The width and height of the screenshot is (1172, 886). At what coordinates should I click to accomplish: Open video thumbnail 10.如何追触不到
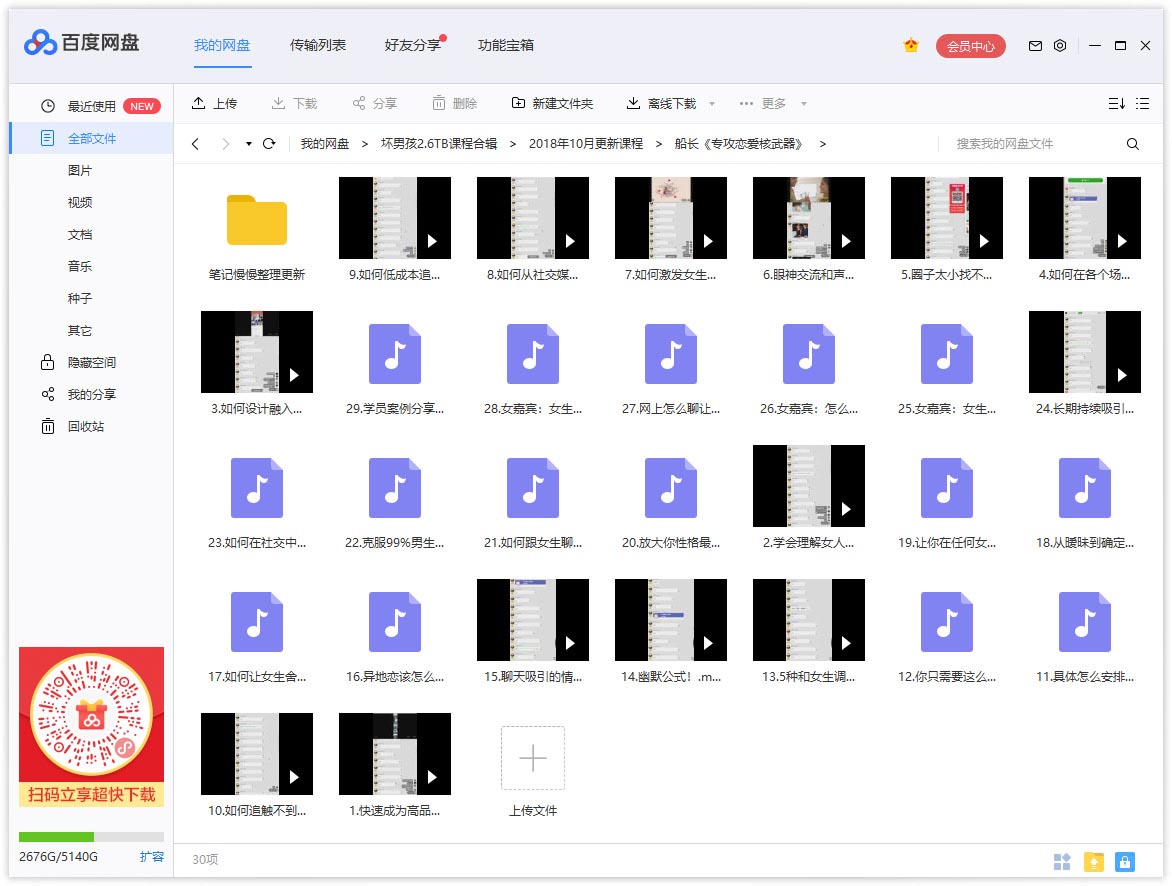point(256,754)
